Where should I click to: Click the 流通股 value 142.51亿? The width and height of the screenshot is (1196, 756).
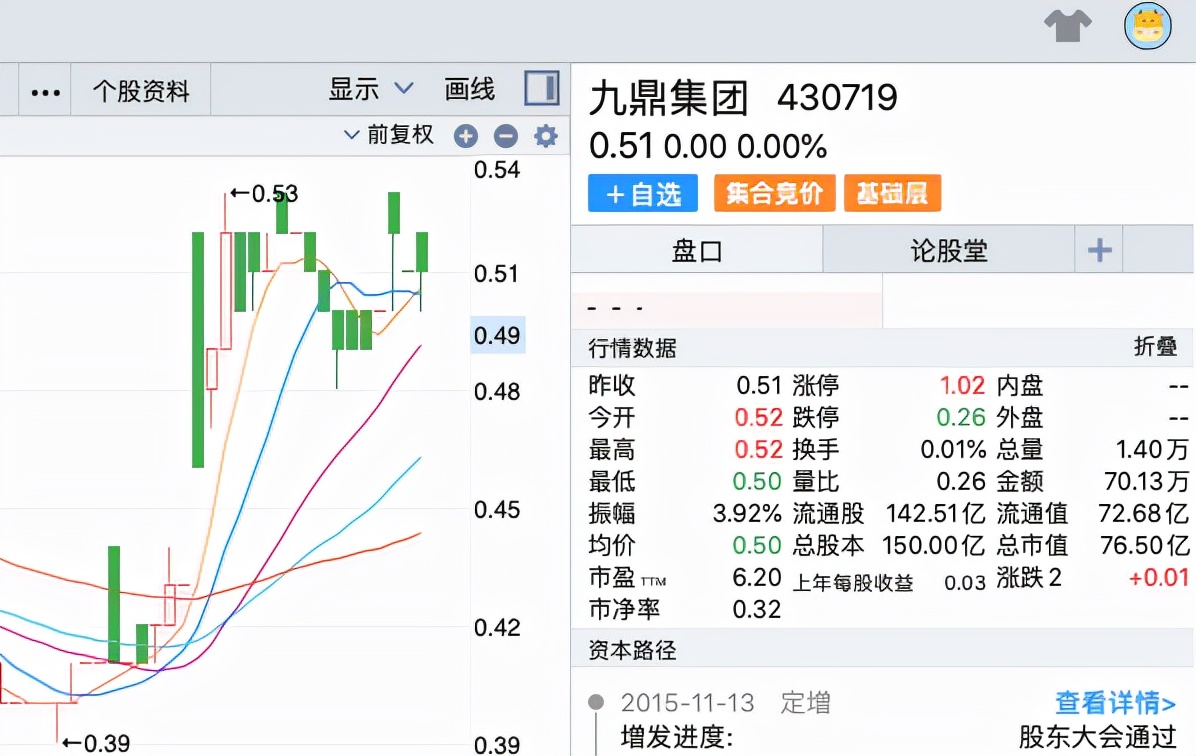935,513
